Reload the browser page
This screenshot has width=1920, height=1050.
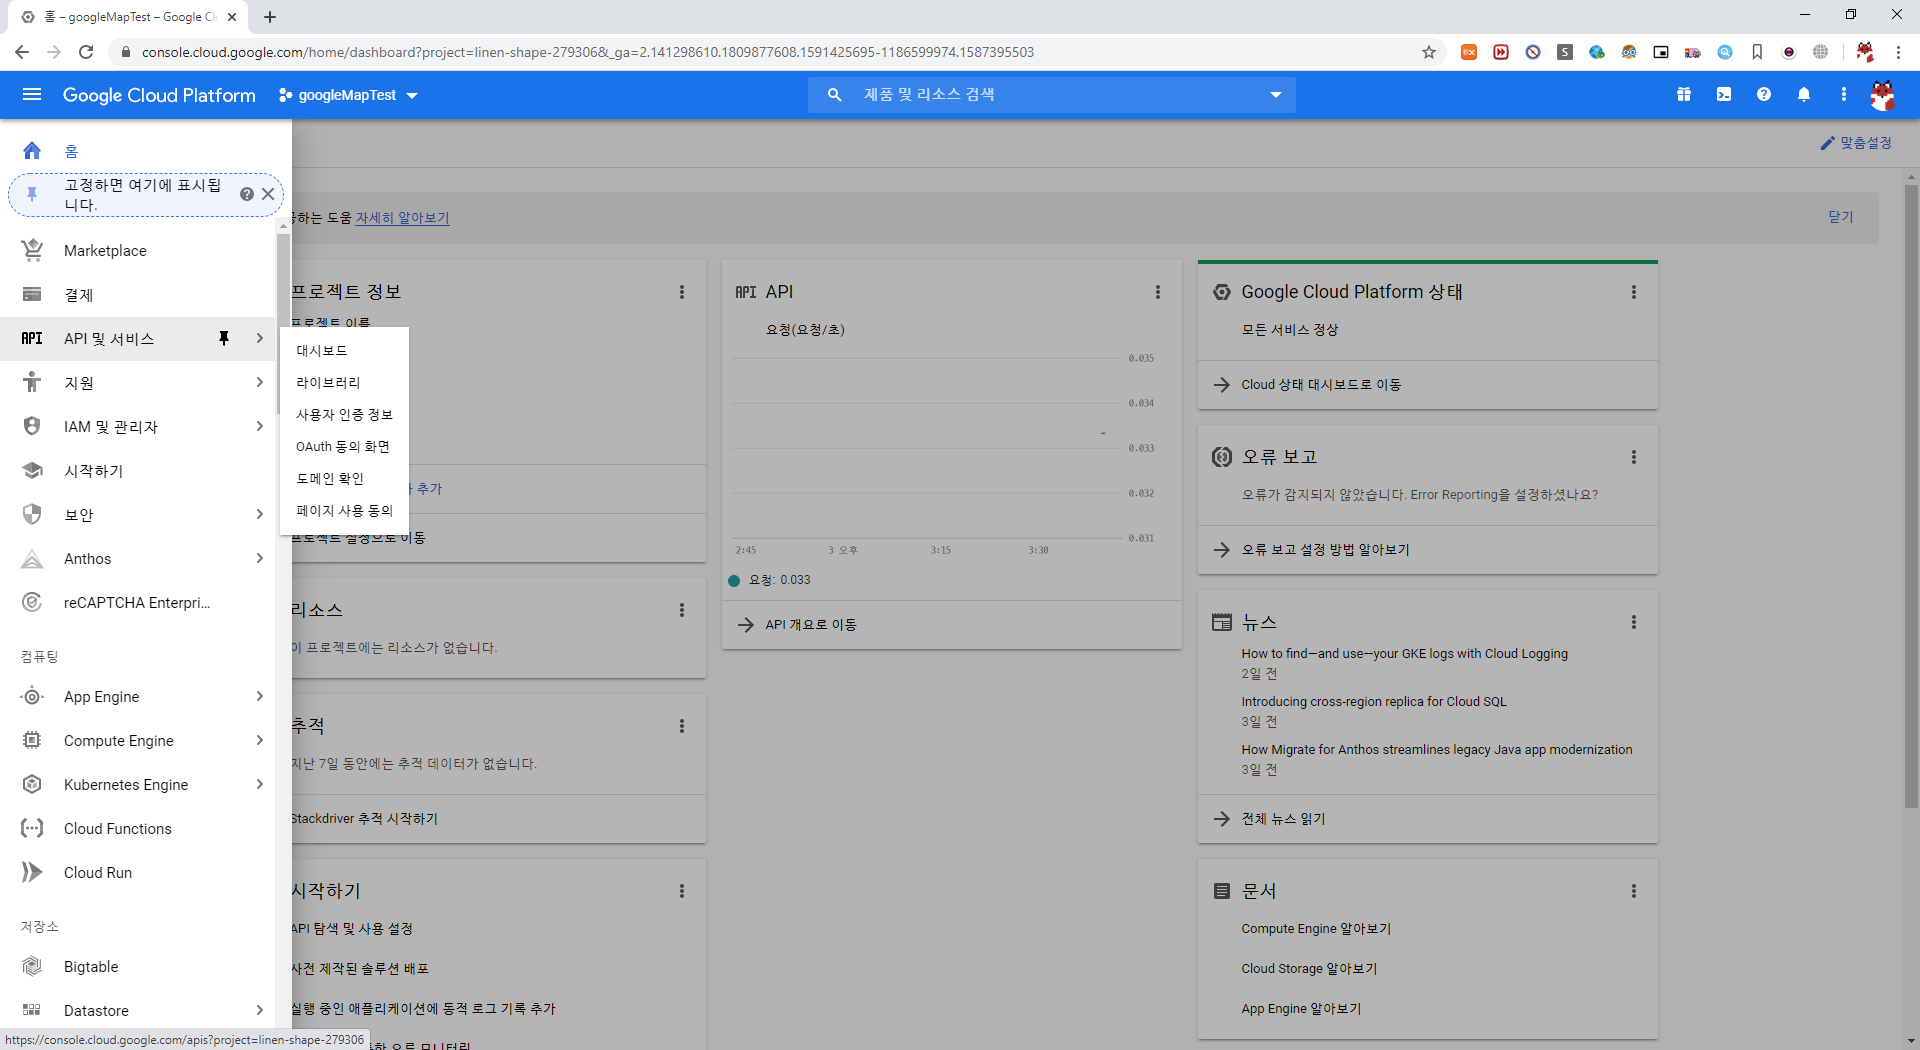coord(86,52)
